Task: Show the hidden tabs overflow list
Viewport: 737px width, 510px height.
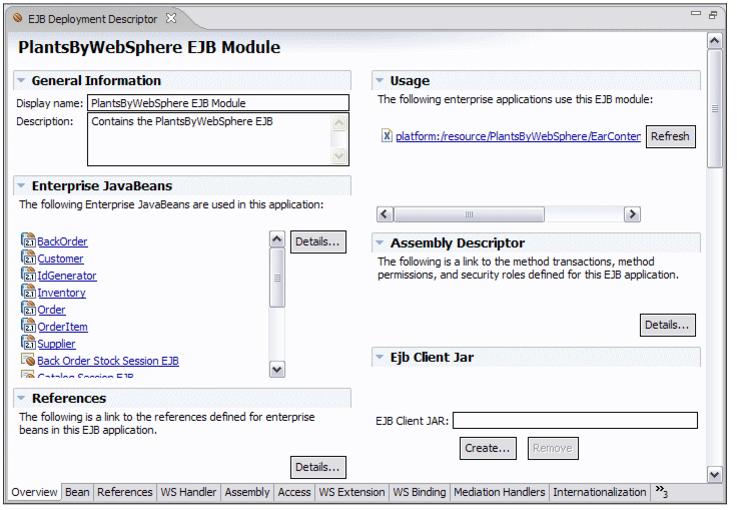Action: tap(662, 491)
